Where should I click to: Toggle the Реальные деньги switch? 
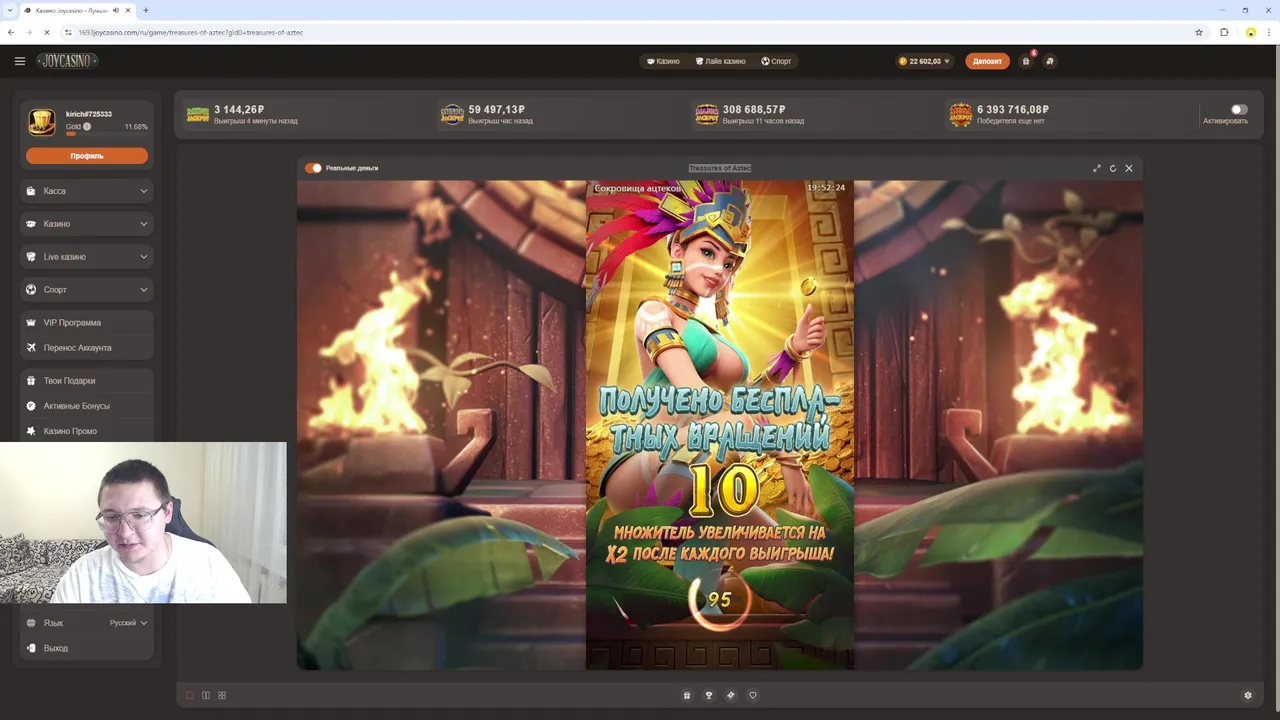click(313, 168)
